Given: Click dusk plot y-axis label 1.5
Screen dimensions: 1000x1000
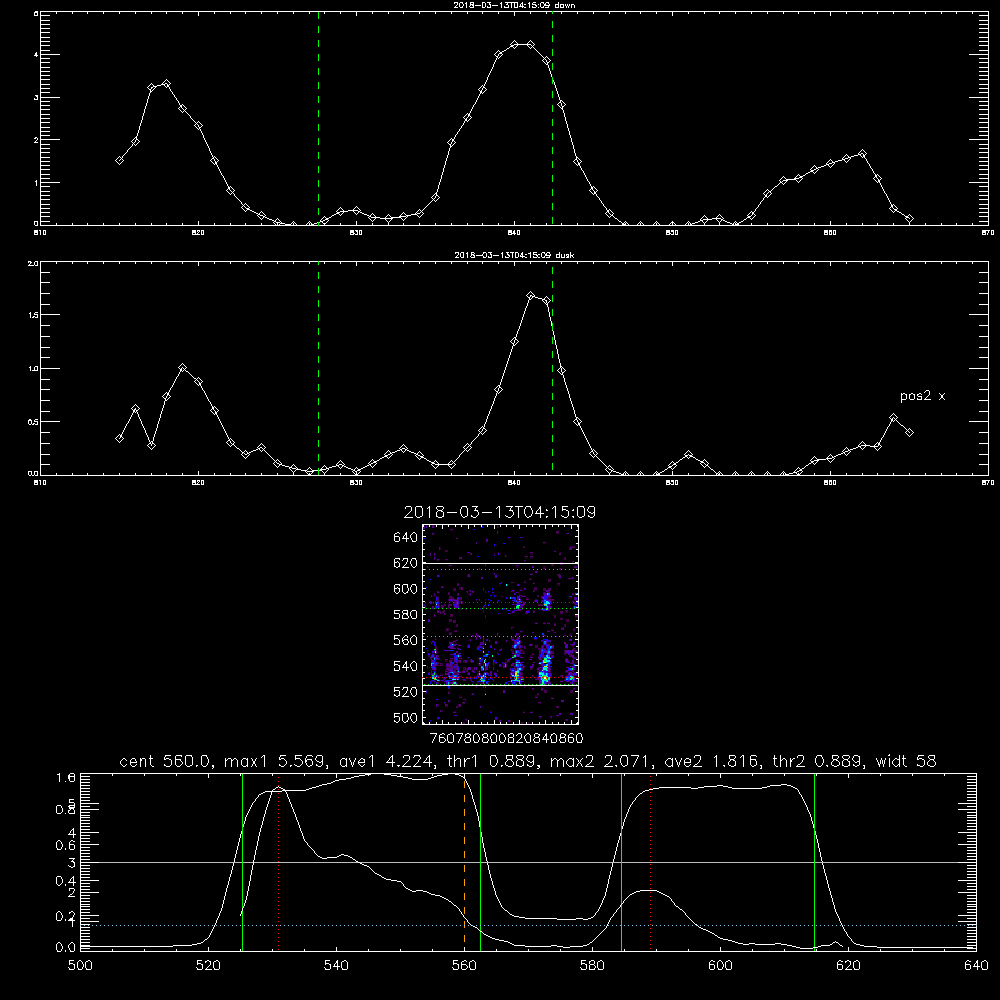Looking at the screenshot, I should click(x=33, y=315).
